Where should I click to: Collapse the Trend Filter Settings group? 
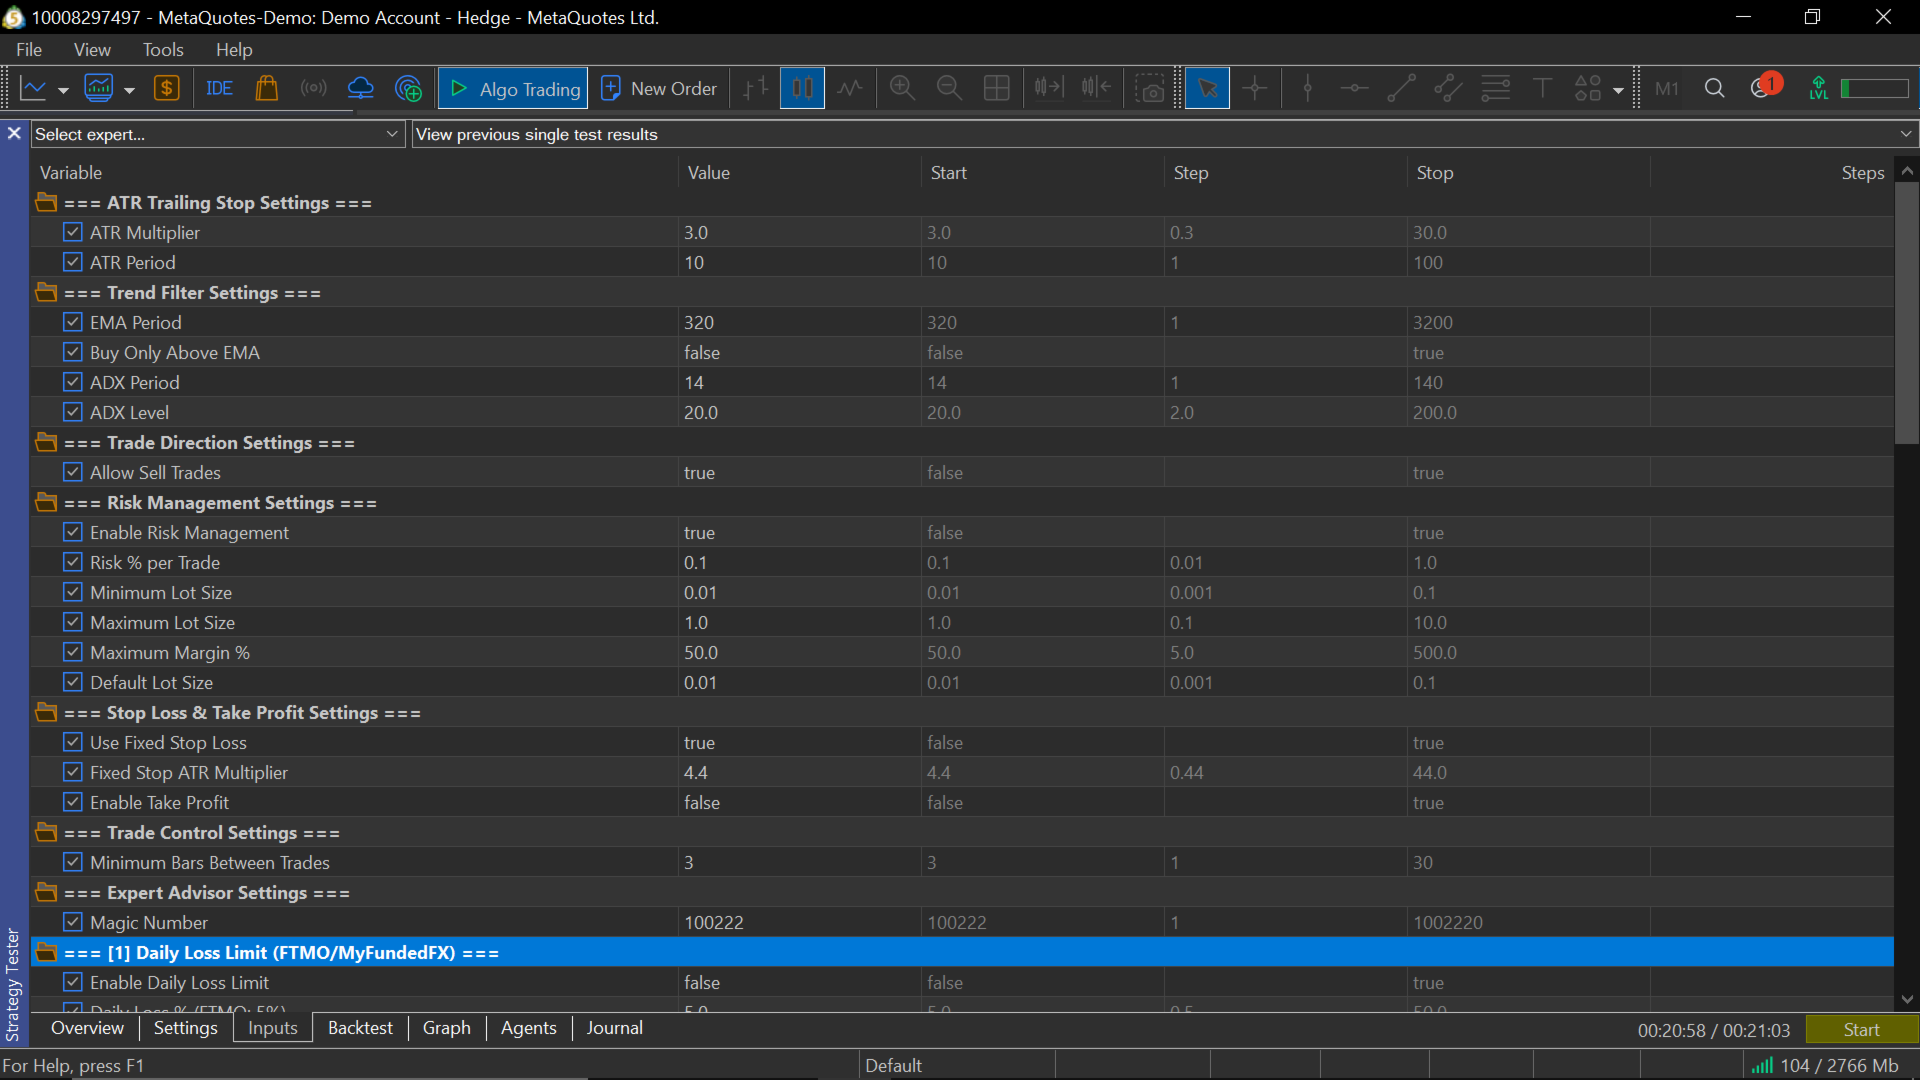point(46,292)
